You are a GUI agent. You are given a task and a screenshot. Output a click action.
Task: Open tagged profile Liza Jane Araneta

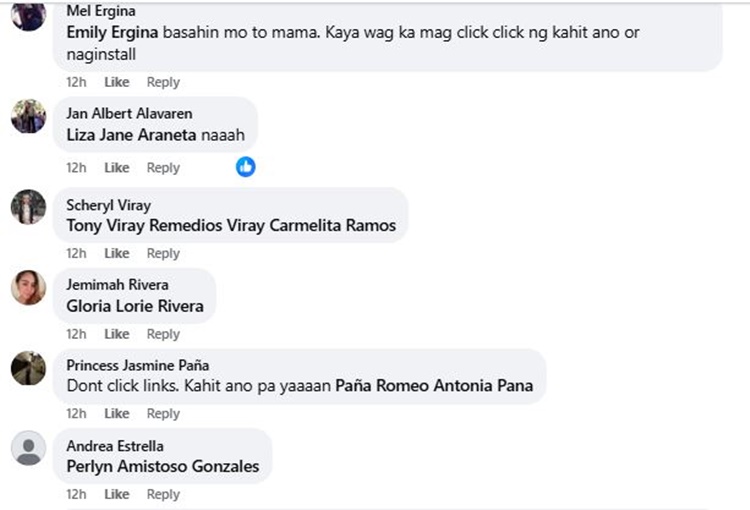tap(132, 135)
